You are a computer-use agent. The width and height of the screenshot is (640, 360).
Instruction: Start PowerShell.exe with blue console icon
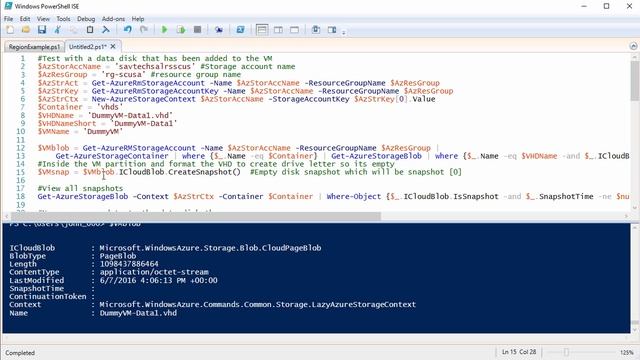tap(240, 30)
